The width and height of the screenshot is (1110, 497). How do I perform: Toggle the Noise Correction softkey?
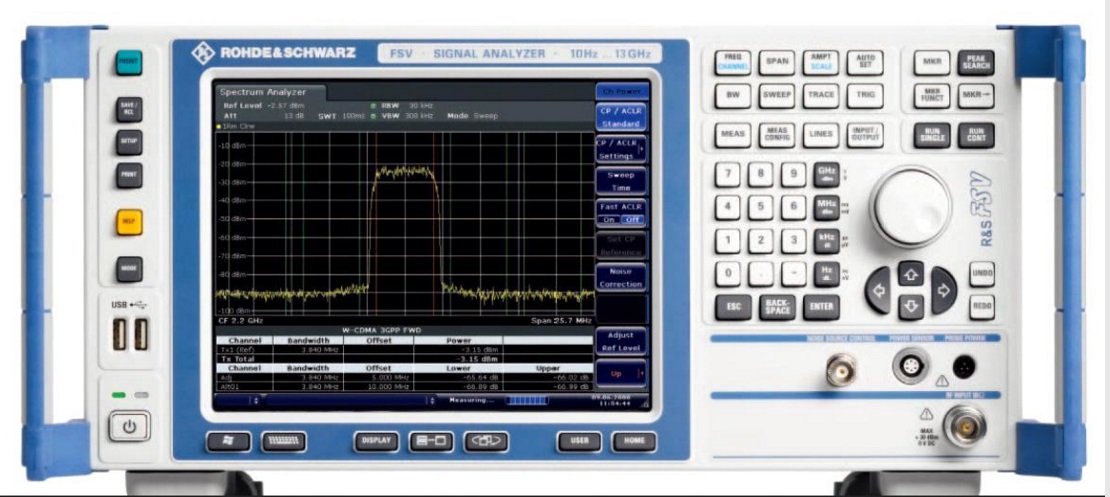pos(620,278)
